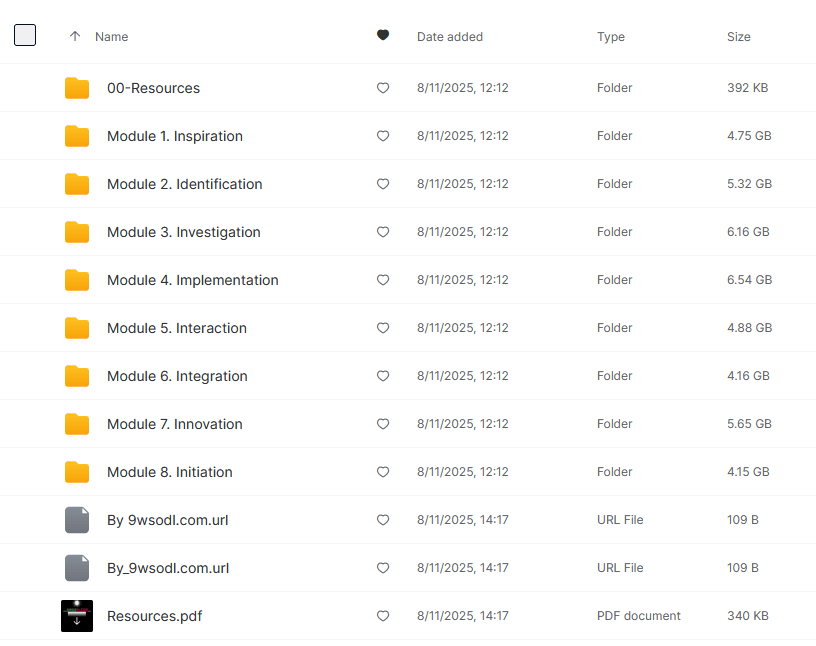Sort by the Size column header

click(x=738, y=37)
